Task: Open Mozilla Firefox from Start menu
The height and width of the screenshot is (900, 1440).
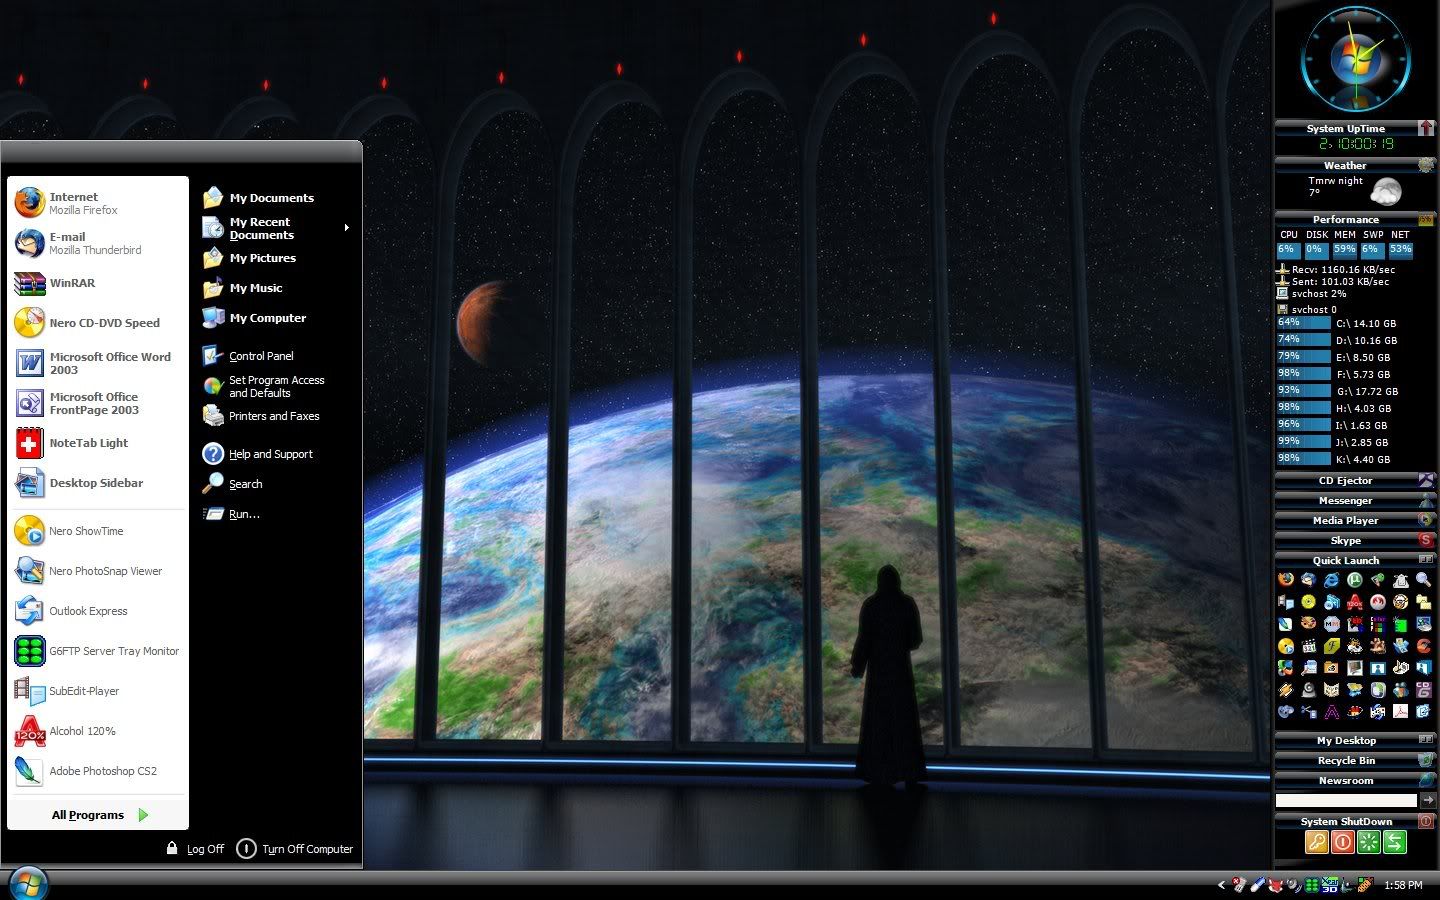Action: pyautogui.click(x=97, y=202)
